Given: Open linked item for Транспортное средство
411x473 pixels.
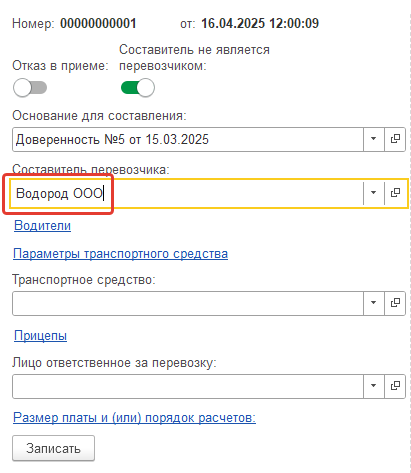Looking at the screenshot, I should click(395, 303).
